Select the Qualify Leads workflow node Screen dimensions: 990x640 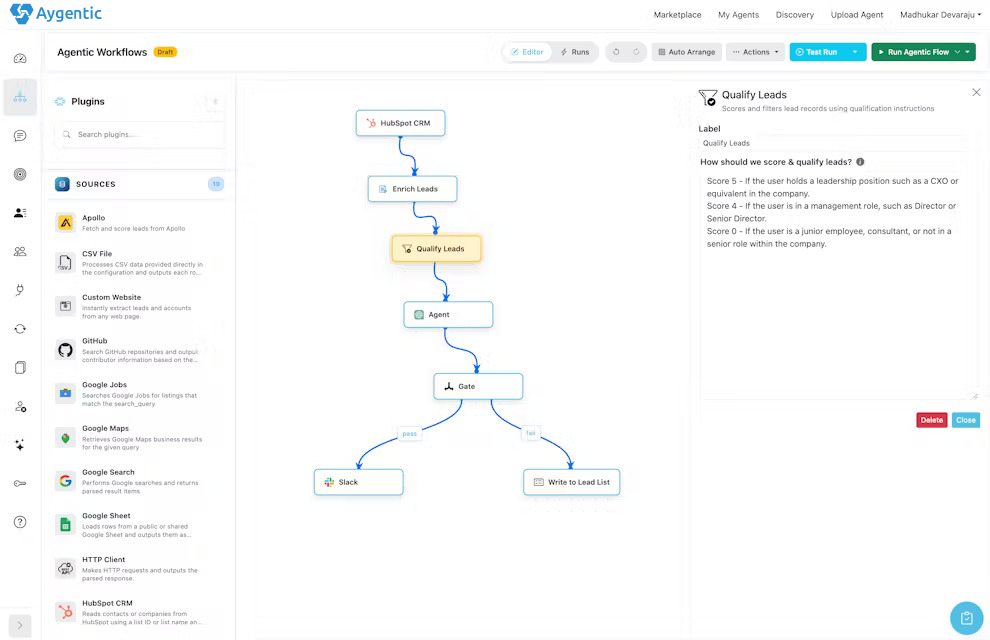point(436,249)
